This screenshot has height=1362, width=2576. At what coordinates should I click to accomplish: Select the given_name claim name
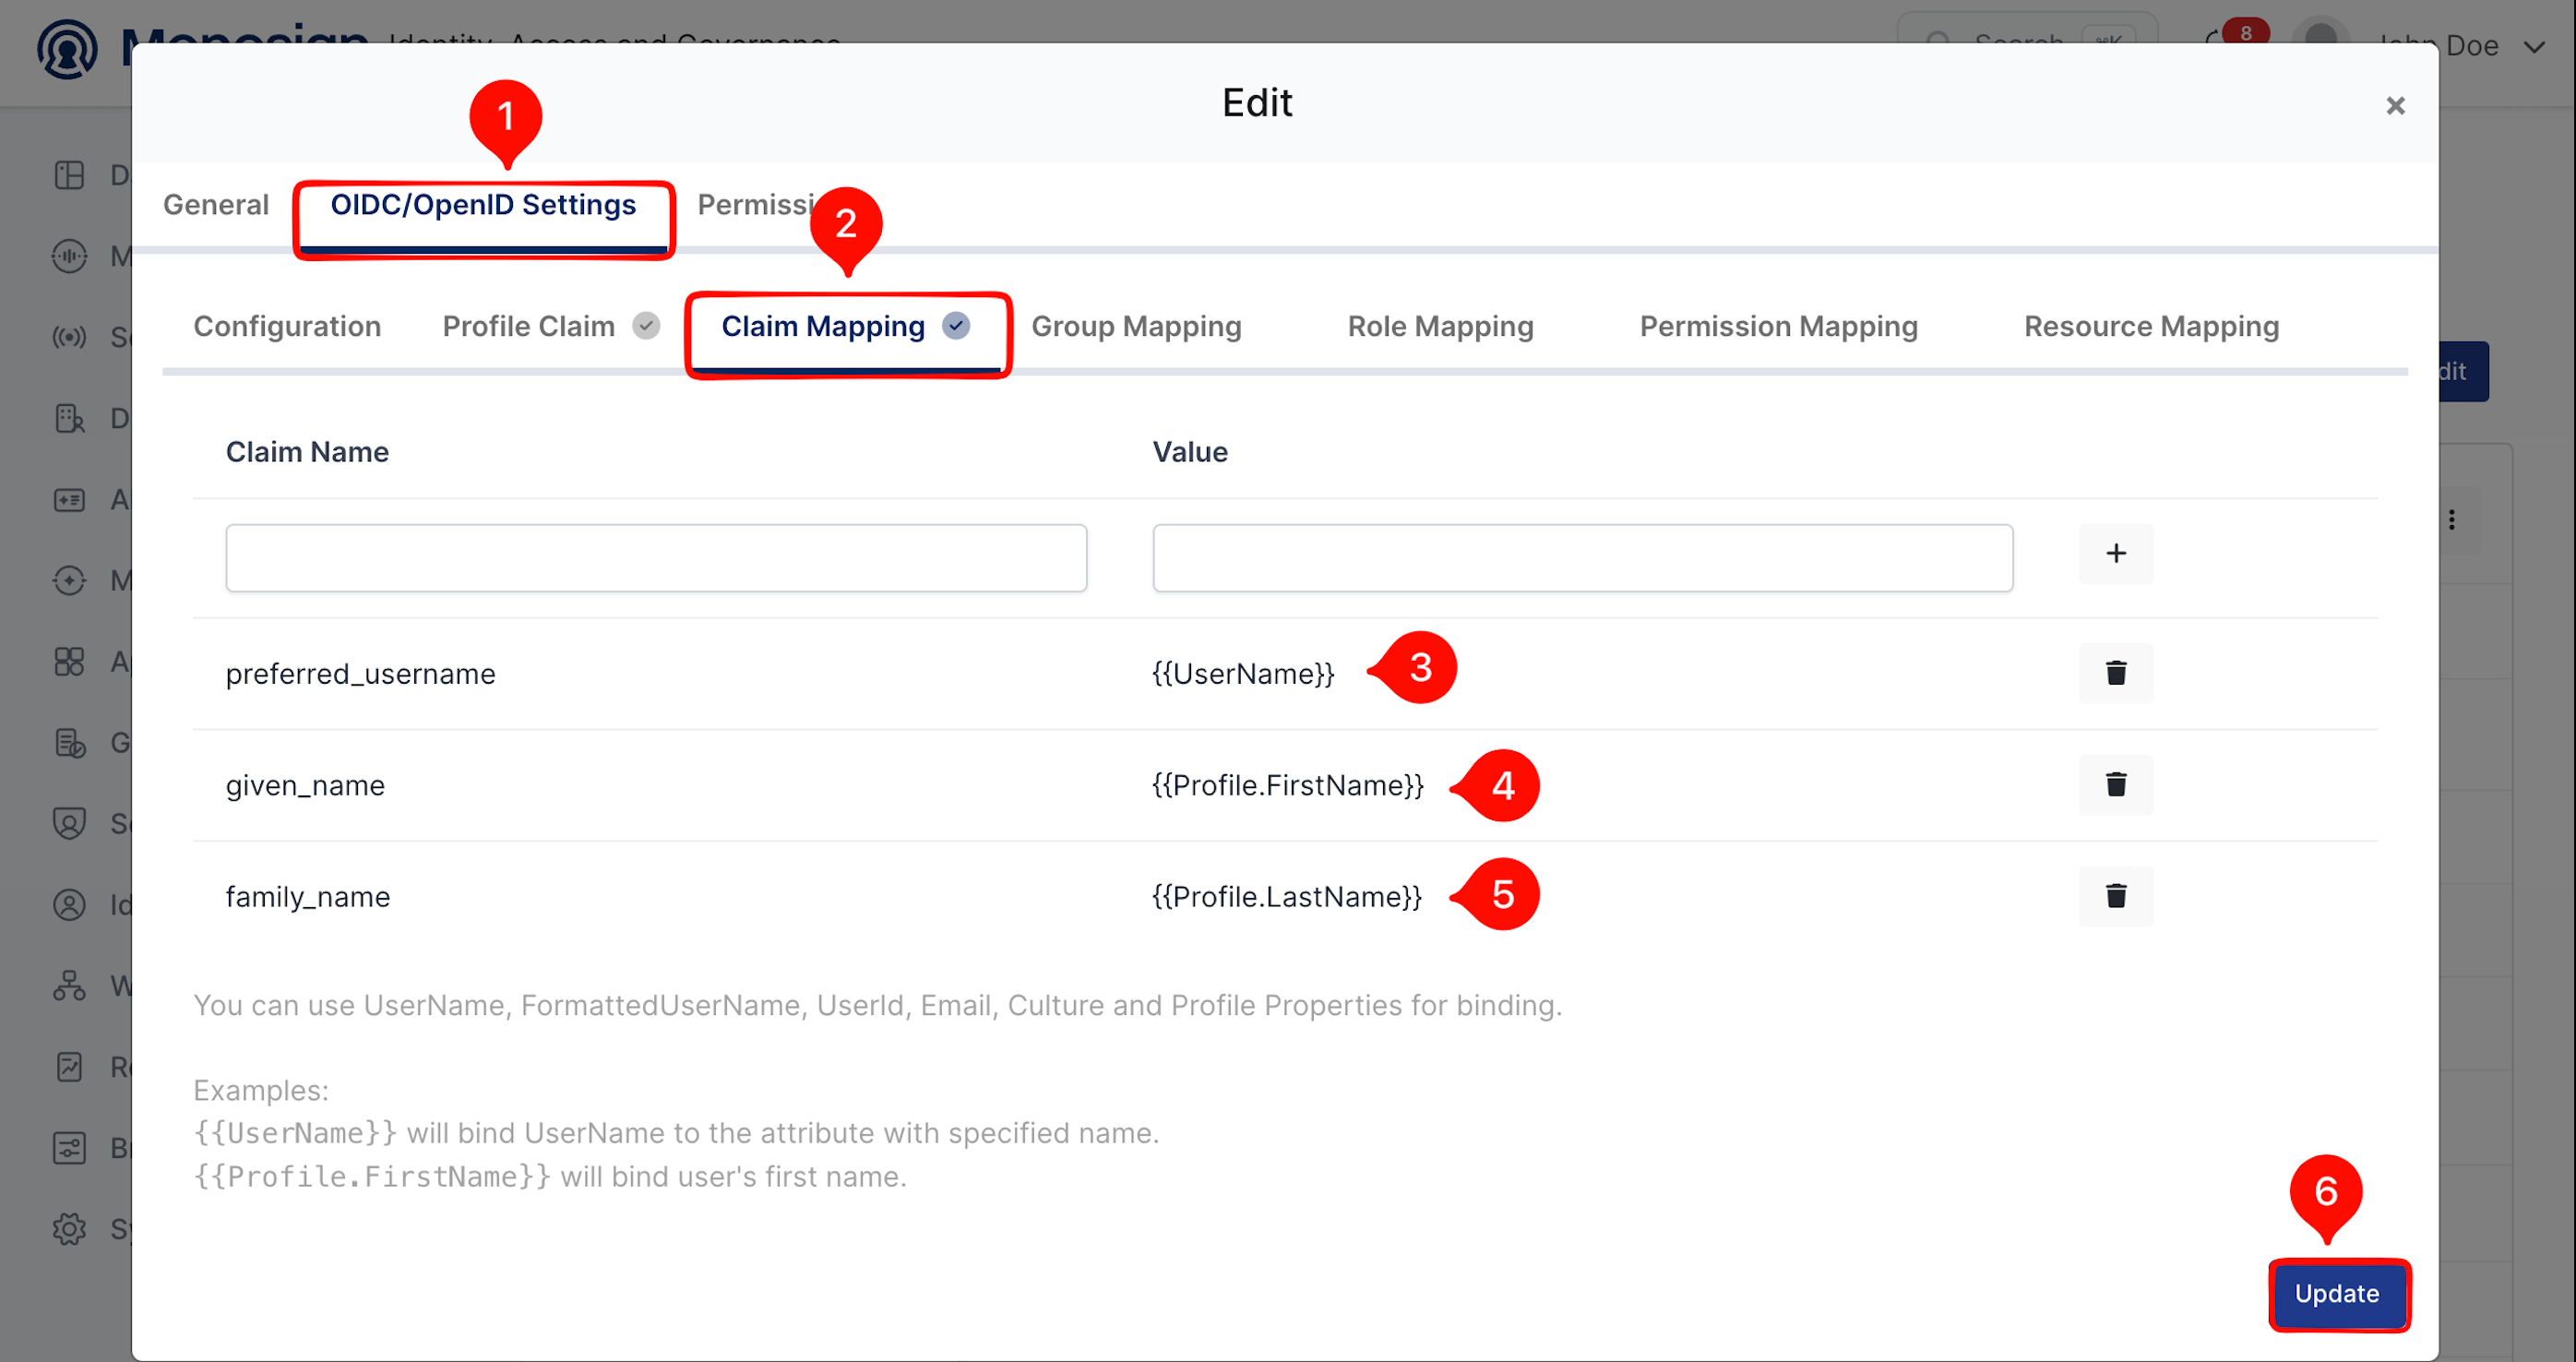305,786
